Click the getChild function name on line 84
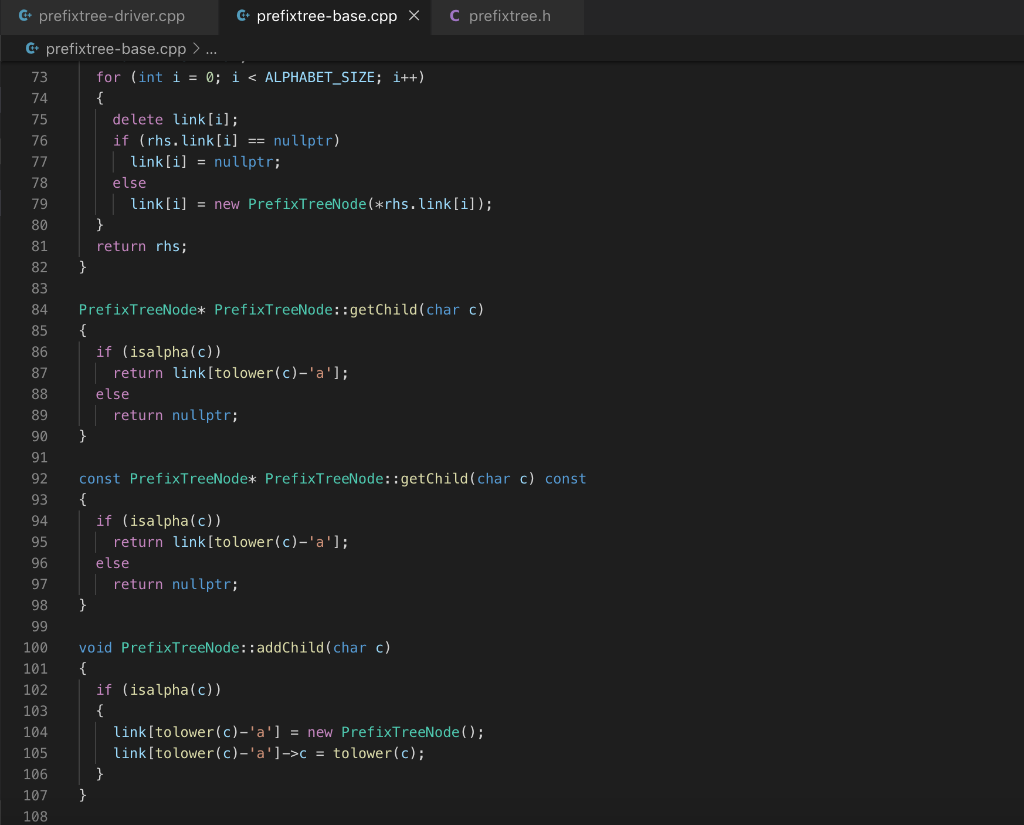Image resolution: width=1024 pixels, height=825 pixels. 383,310
